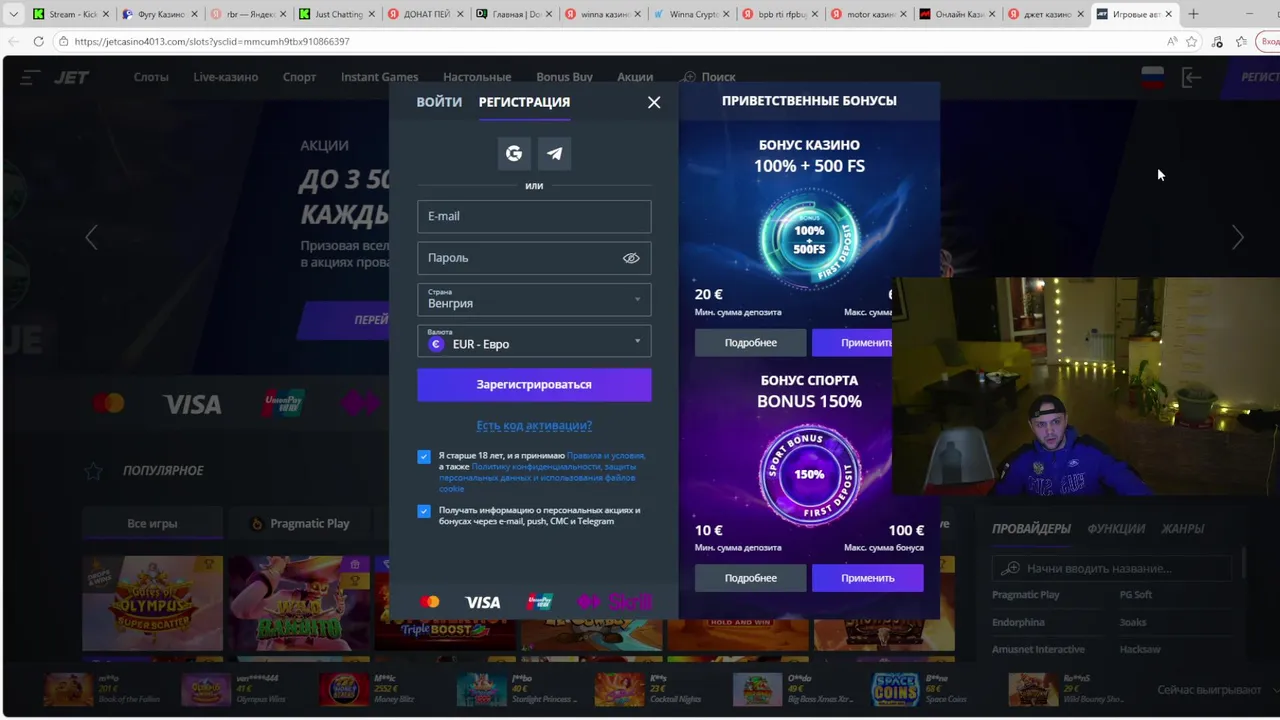
Task: Open the Instant Games menu item
Action: tap(379, 77)
